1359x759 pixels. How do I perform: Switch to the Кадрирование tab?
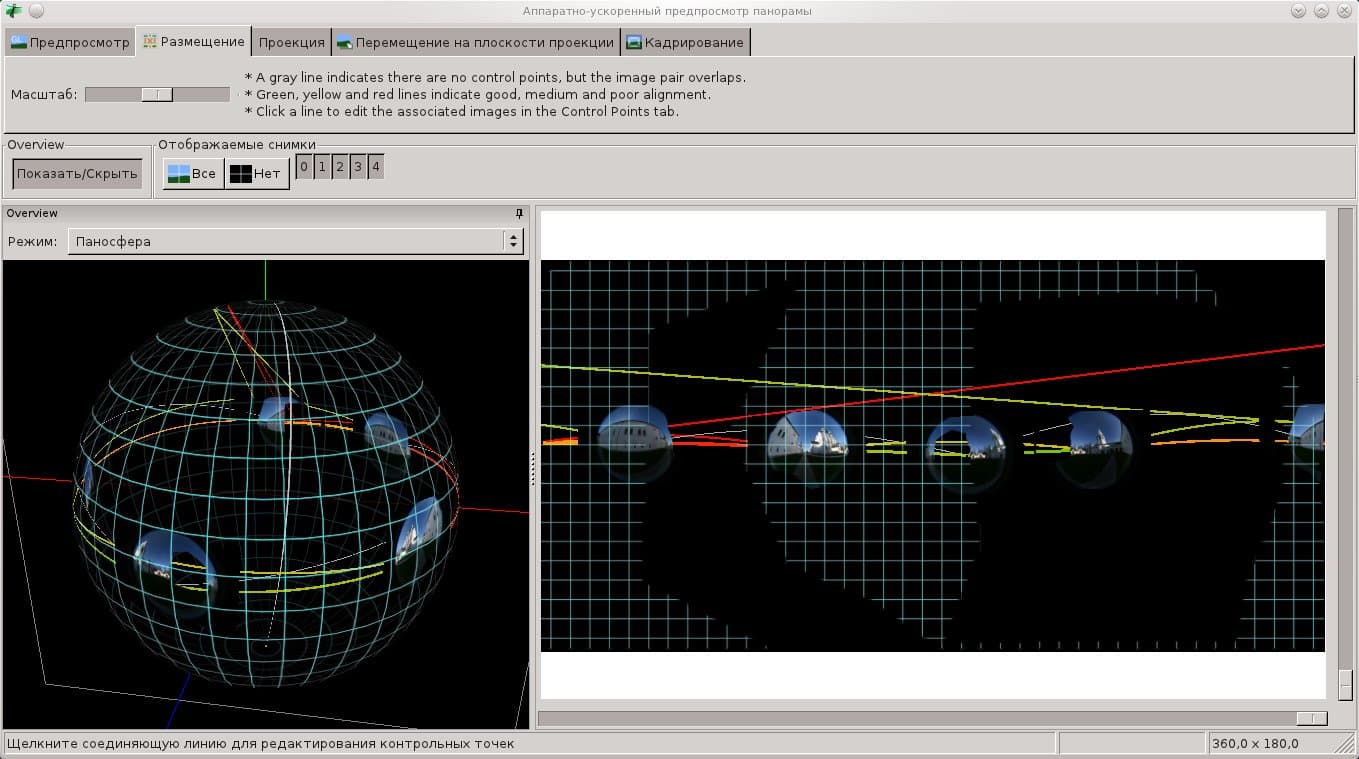click(x=685, y=42)
